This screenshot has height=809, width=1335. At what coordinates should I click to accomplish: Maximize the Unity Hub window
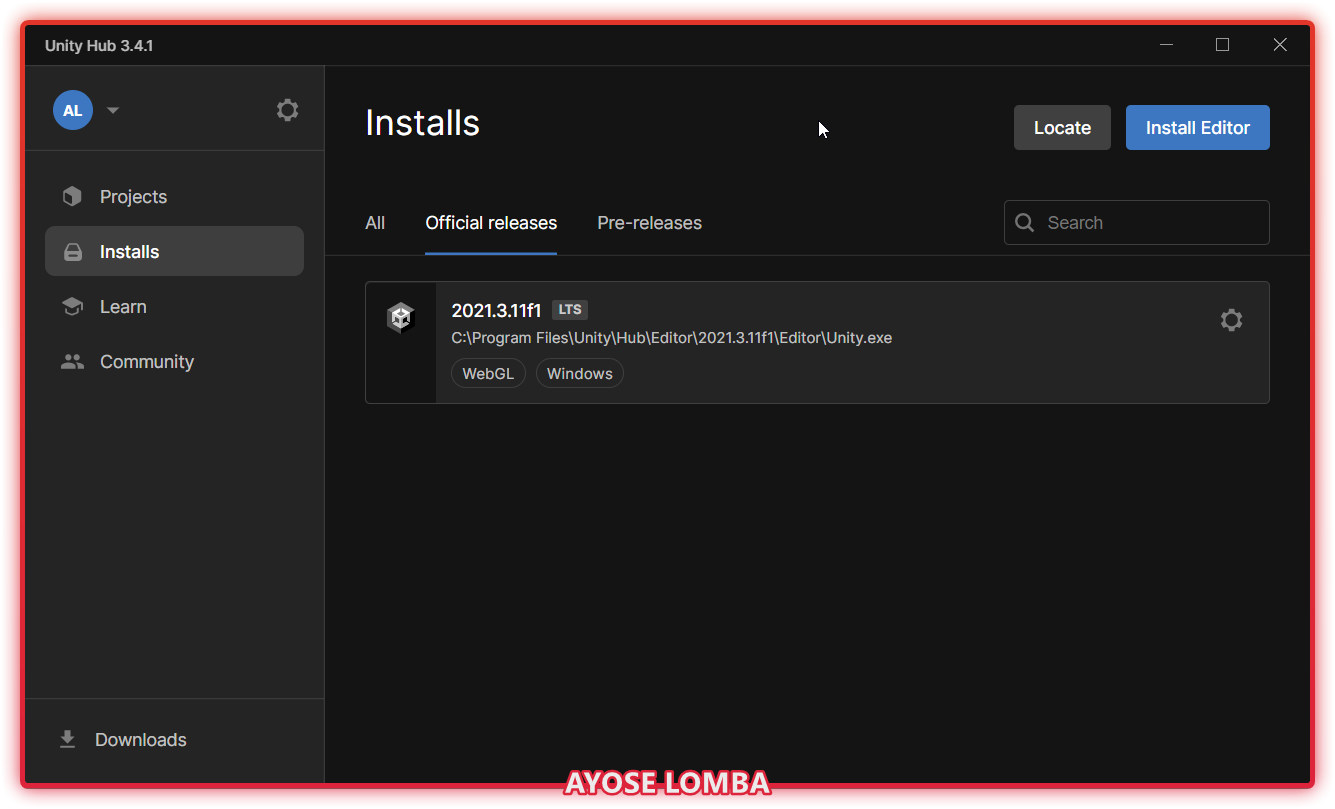(1222, 45)
